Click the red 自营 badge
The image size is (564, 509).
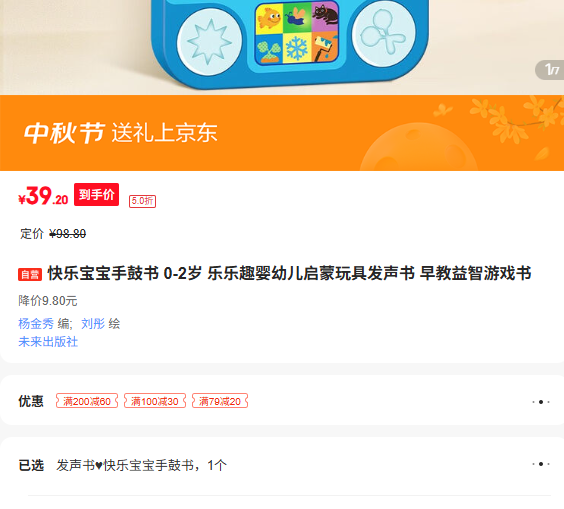coord(30,274)
